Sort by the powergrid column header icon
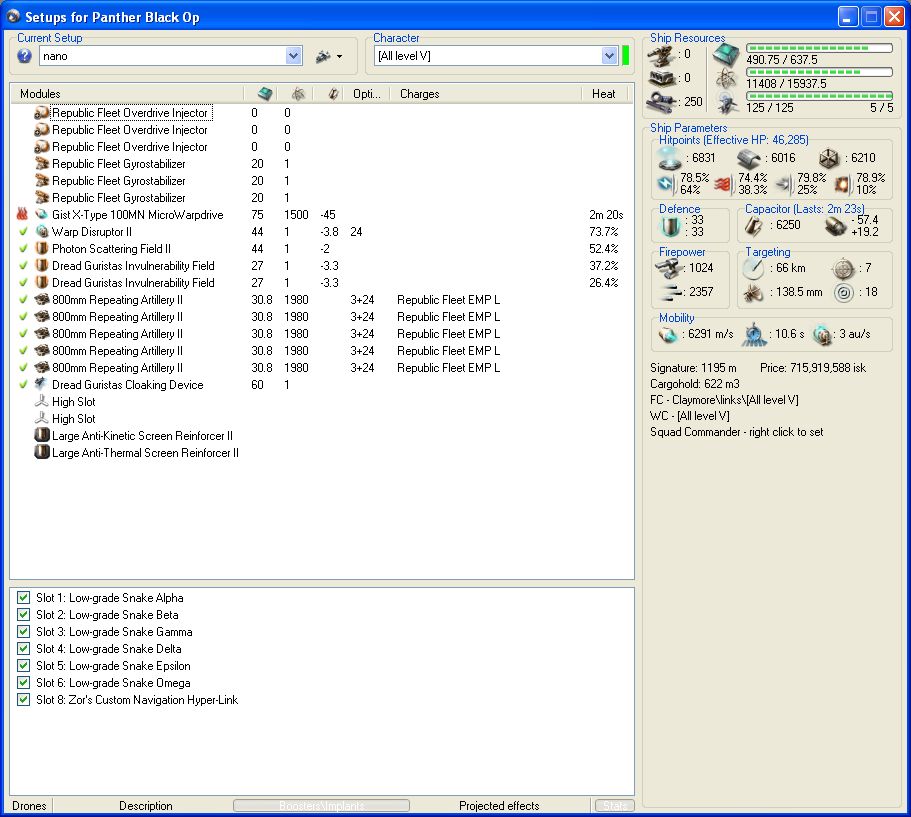Image resolution: width=911 pixels, height=817 pixels. click(298, 94)
